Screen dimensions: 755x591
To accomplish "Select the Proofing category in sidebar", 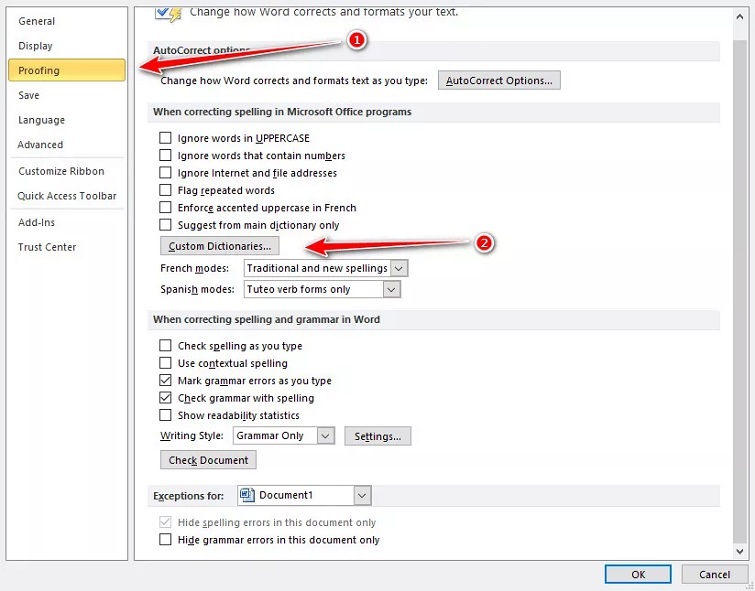I will (x=66, y=70).
